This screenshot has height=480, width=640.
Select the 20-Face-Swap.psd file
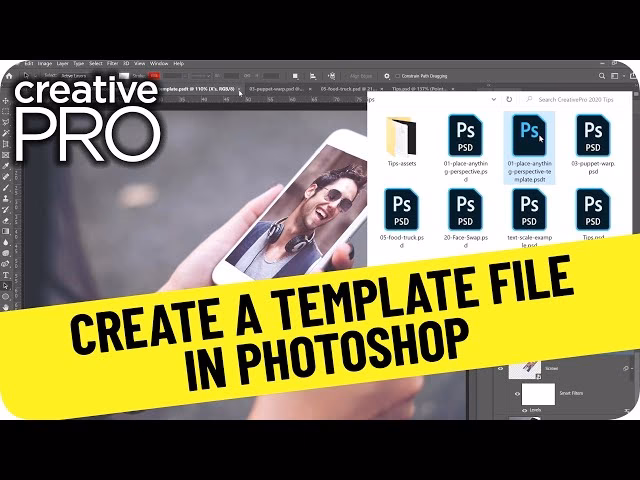coord(466,218)
